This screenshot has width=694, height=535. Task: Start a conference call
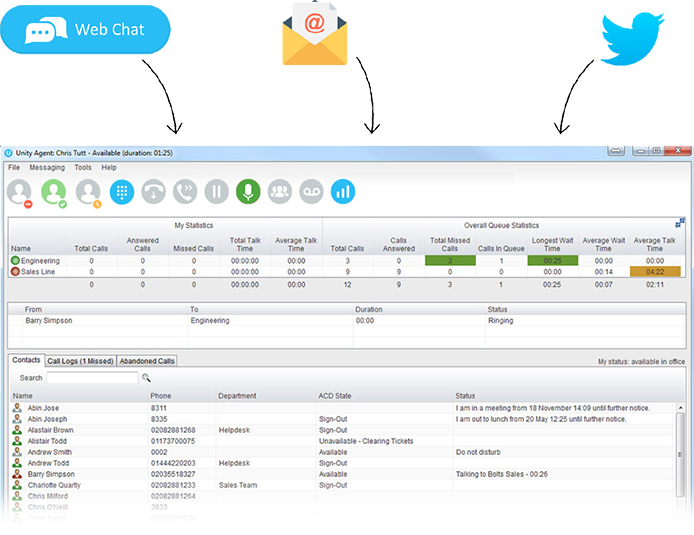[x=280, y=190]
